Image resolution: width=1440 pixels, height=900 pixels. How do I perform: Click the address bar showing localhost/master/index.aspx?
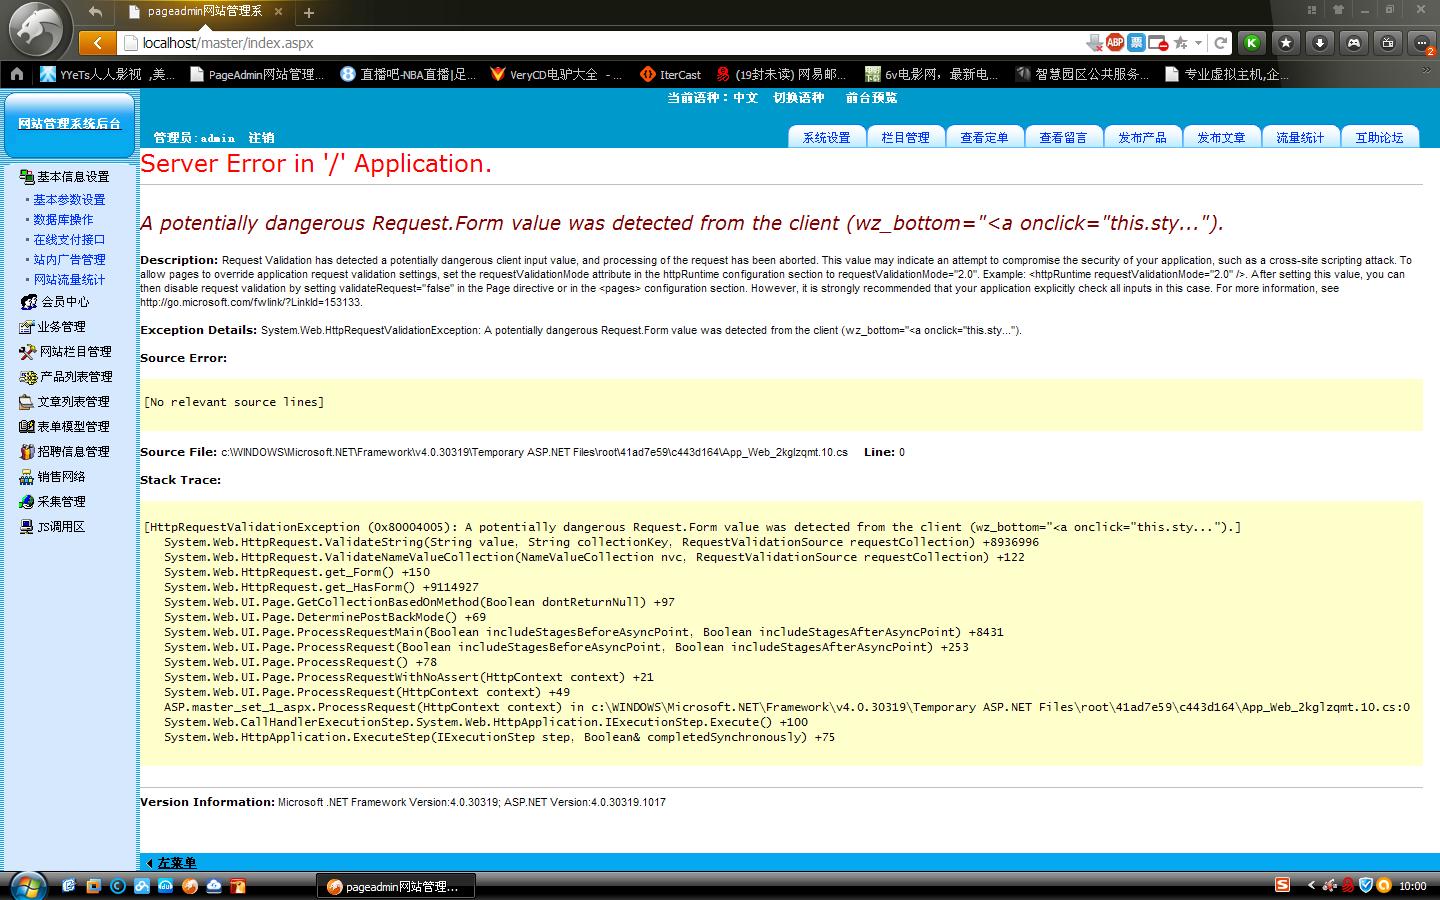(x=600, y=43)
